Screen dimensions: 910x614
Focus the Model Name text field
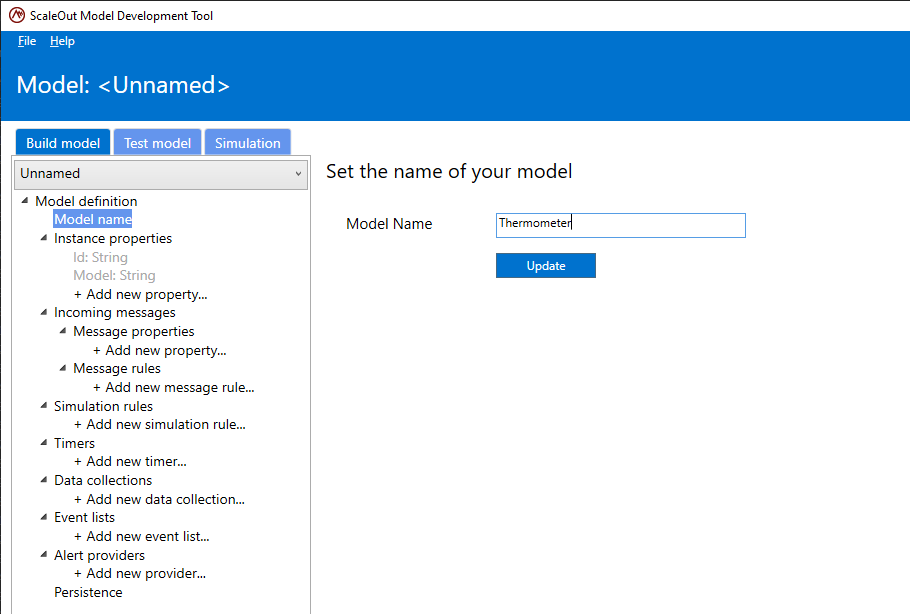(620, 225)
